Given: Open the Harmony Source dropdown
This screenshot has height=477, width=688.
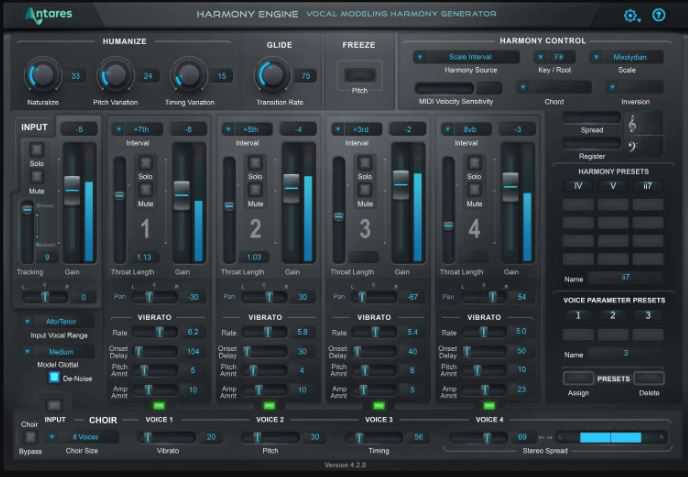Looking at the screenshot, I should point(466,57).
